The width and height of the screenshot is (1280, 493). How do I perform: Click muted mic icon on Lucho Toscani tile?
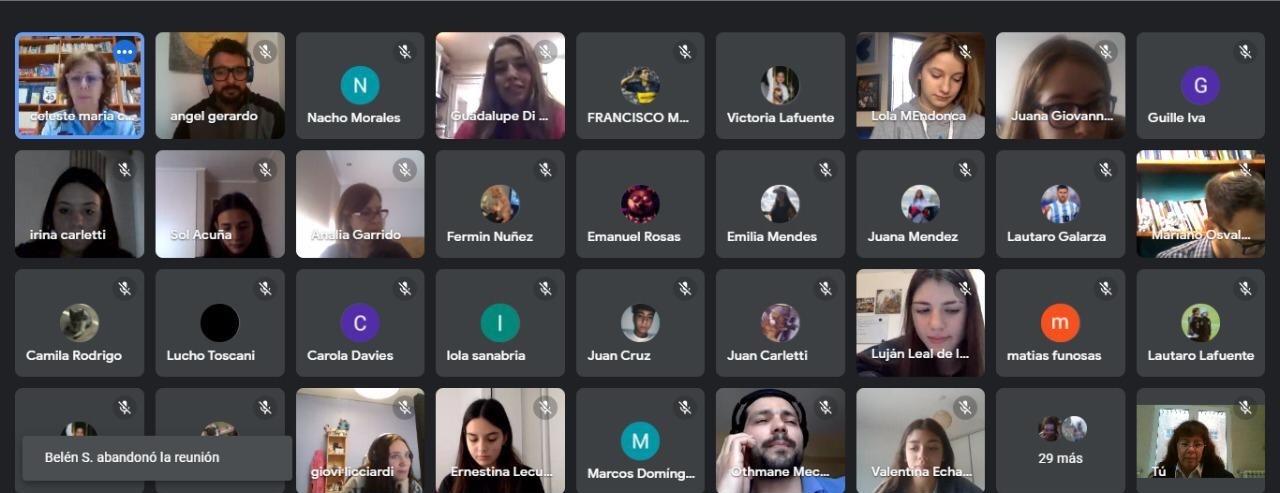point(264,289)
